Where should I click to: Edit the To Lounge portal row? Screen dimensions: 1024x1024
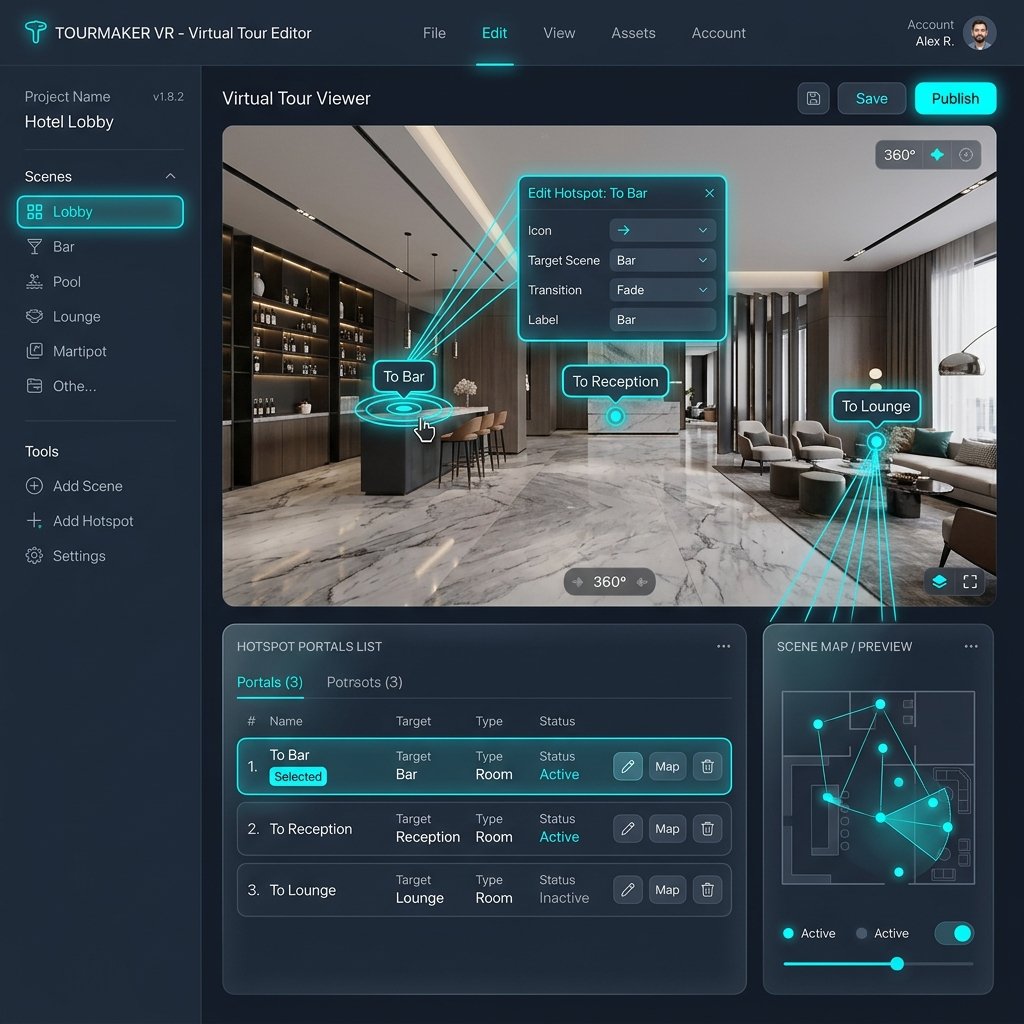coord(628,889)
